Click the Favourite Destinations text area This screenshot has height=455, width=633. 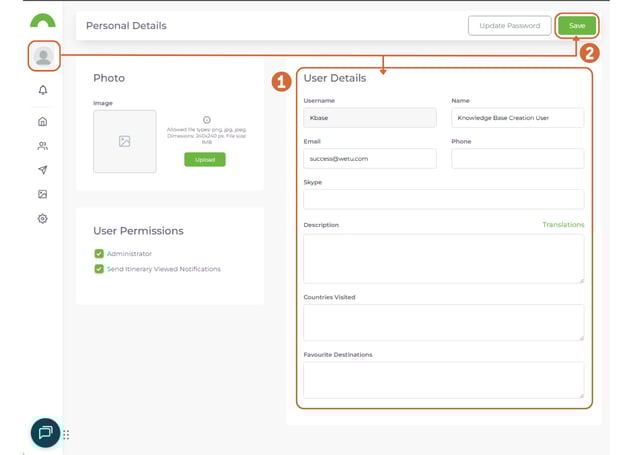point(444,380)
